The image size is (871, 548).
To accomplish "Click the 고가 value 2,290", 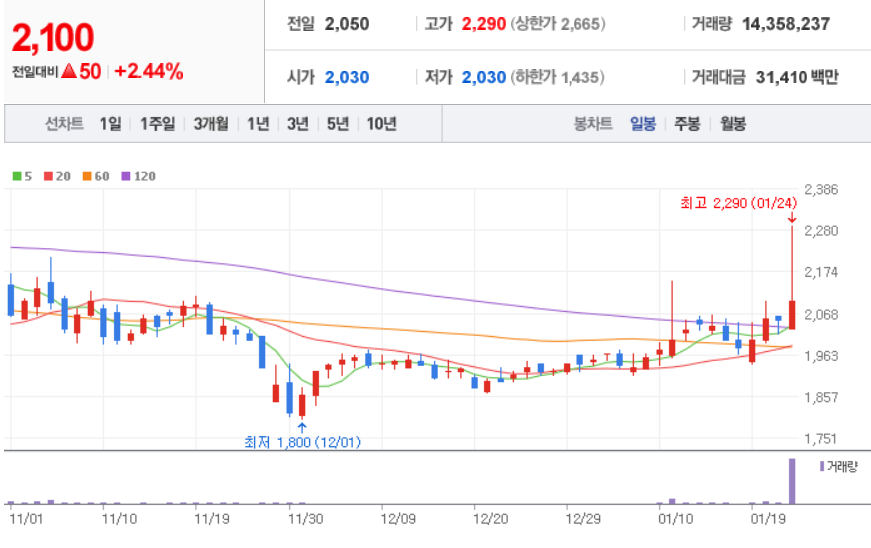I will pyautogui.click(x=484, y=24).
